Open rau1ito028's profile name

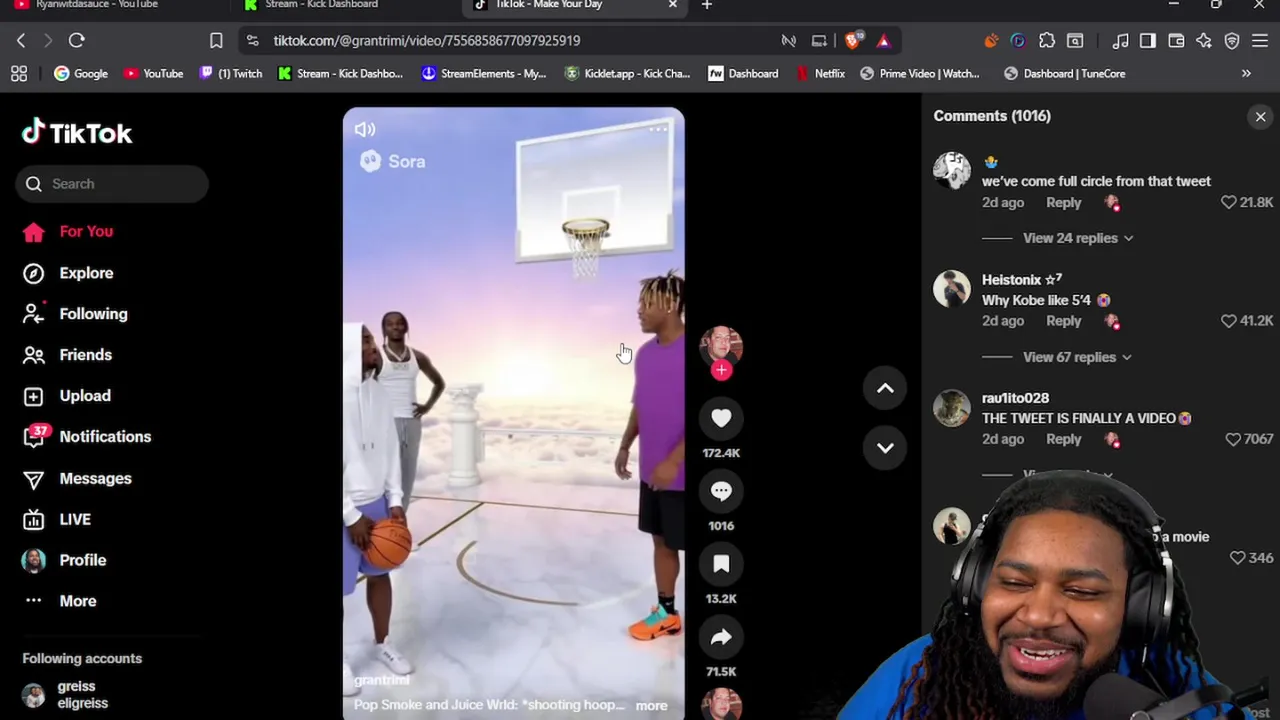[1015, 398]
